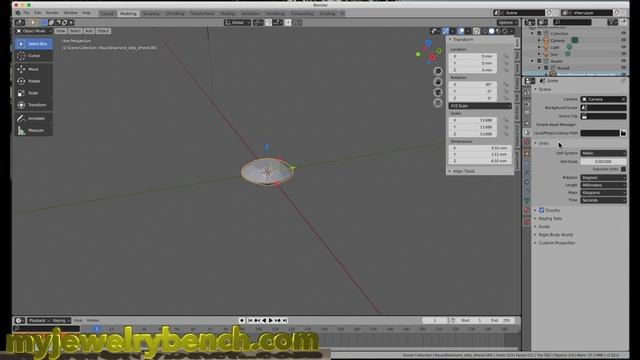The height and width of the screenshot is (360, 640).
Task: Toggle camera view icon in viewport
Action: pos(438,93)
